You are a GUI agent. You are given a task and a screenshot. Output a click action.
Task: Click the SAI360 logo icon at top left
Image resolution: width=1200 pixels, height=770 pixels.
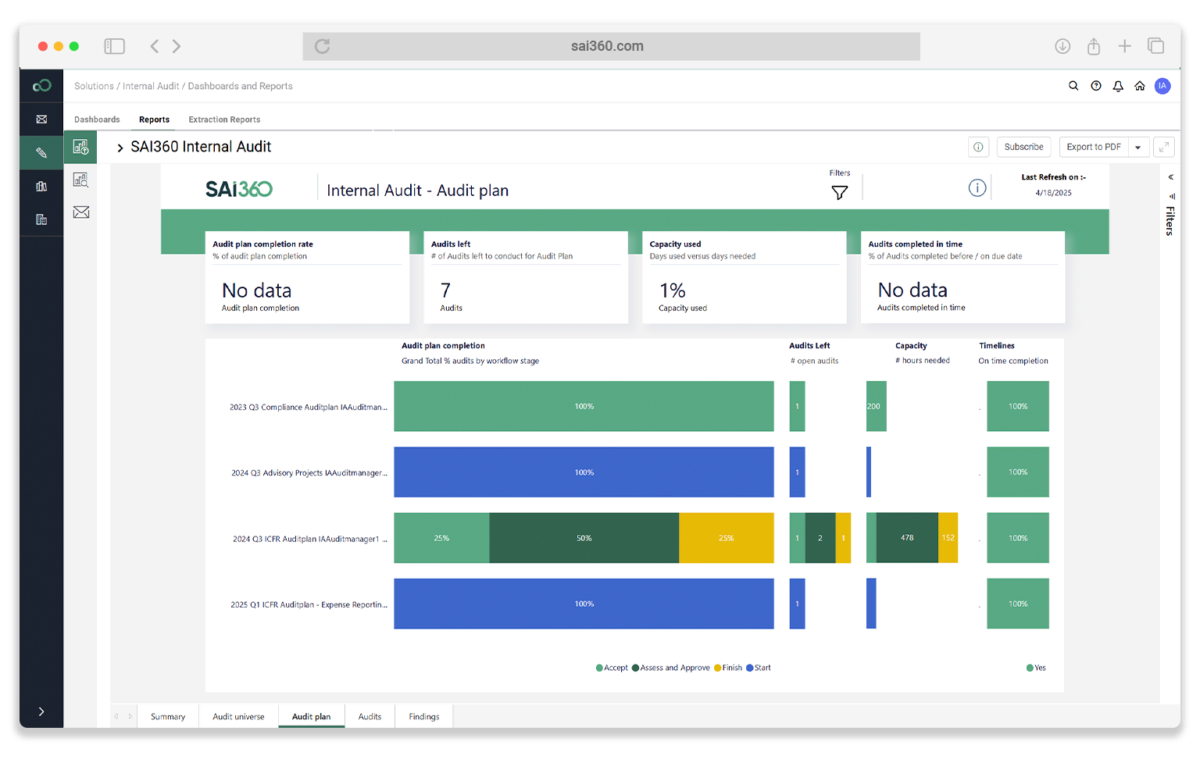41,85
